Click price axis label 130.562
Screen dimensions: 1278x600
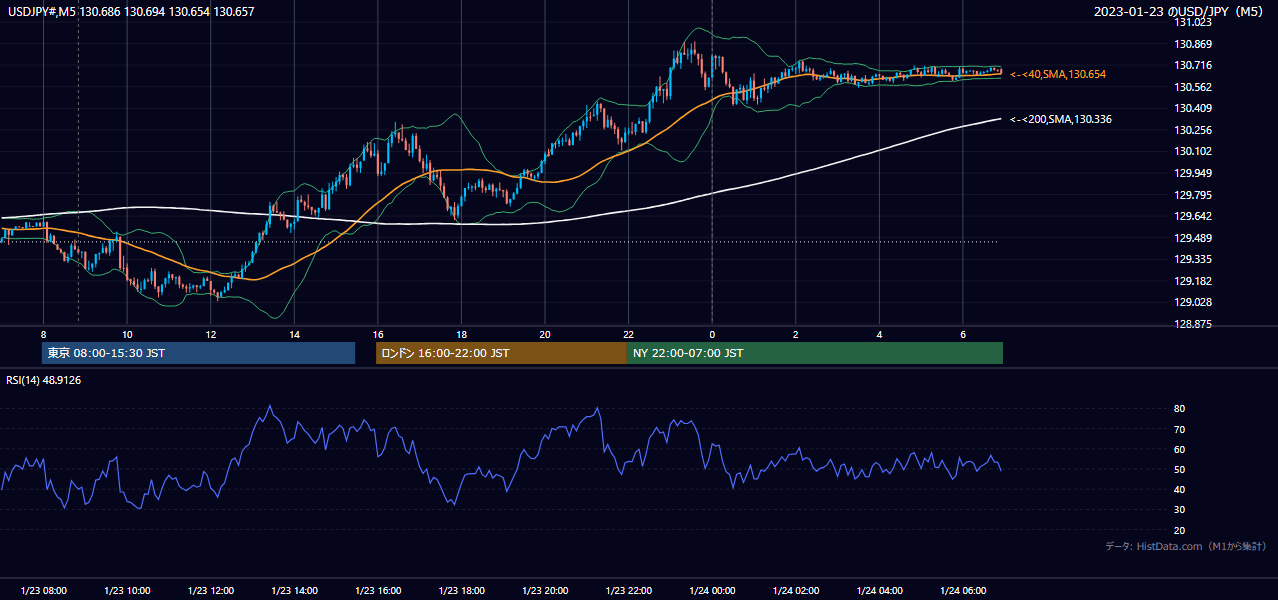(1193, 87)
